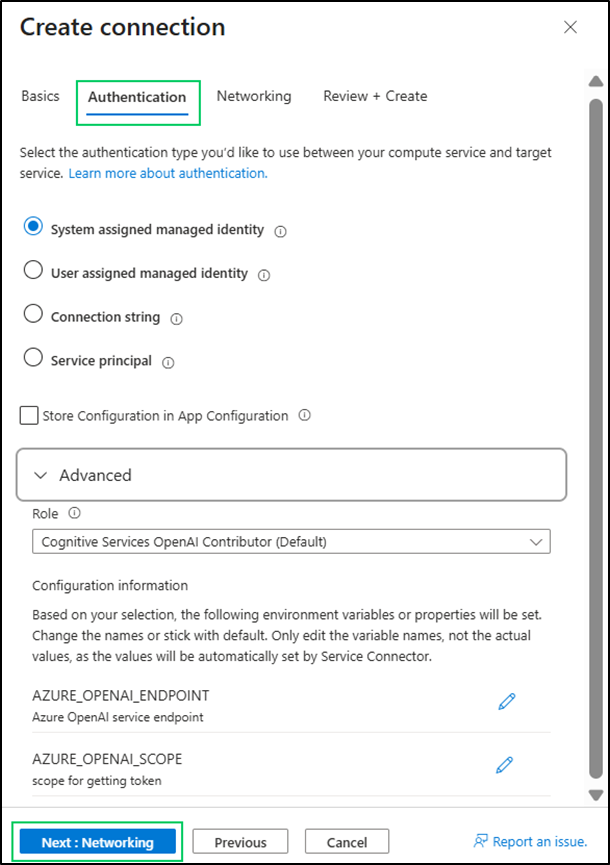Click the info icon beside Connection string
This screenshot has width=610, height=865.
point(177,319)
